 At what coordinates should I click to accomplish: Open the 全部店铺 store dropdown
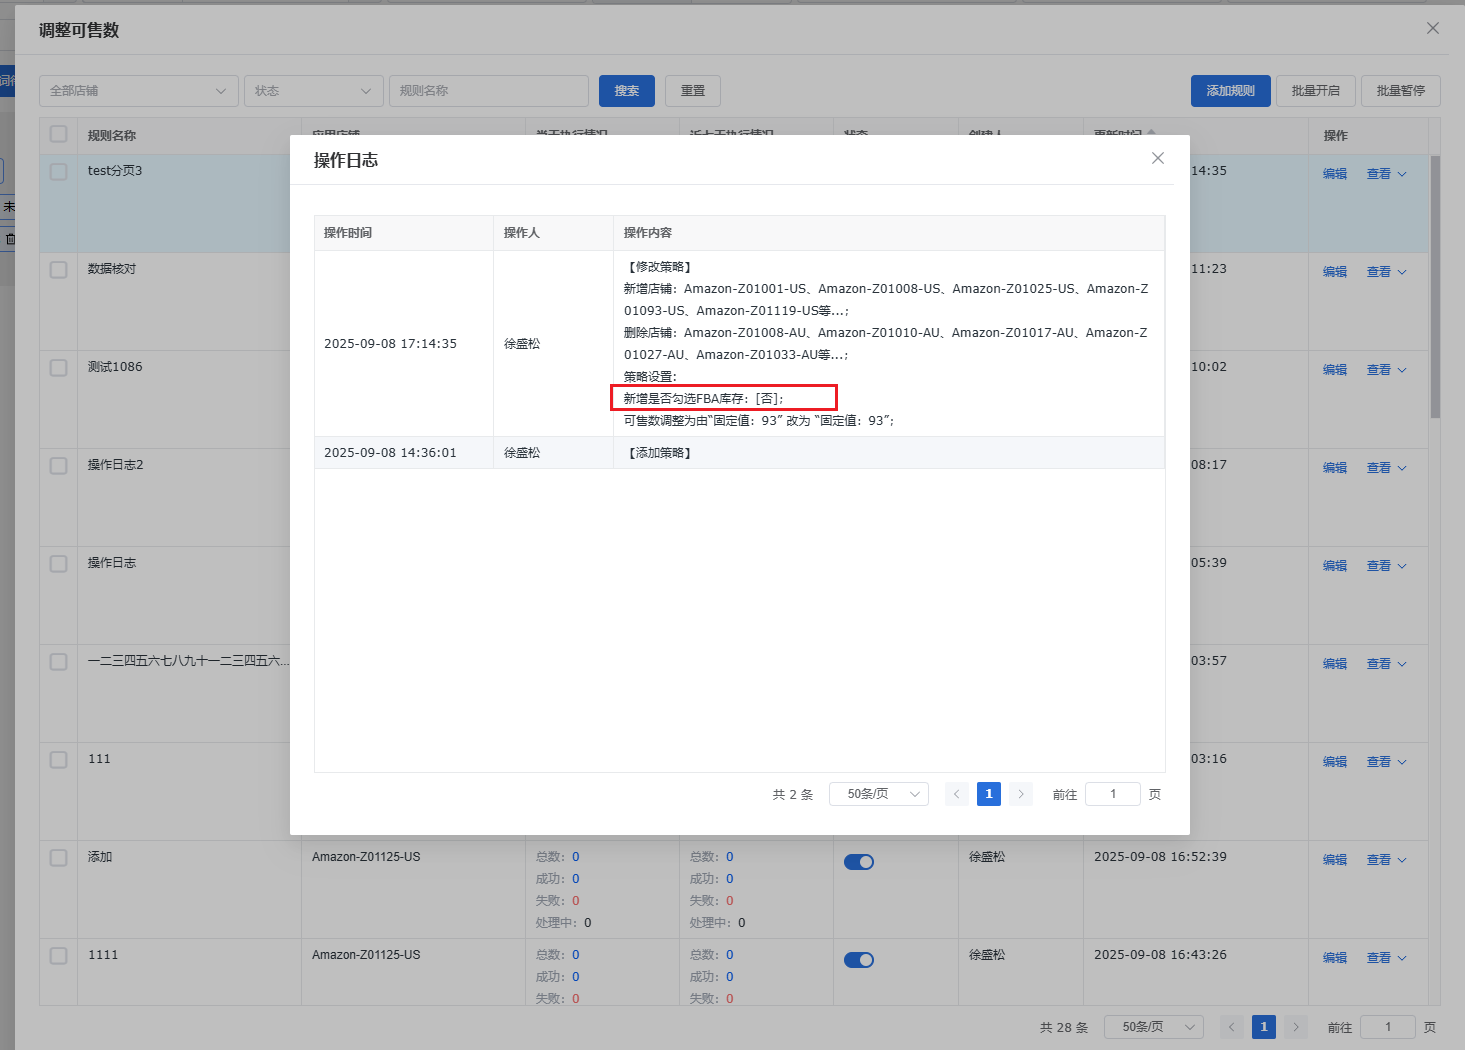139,91
